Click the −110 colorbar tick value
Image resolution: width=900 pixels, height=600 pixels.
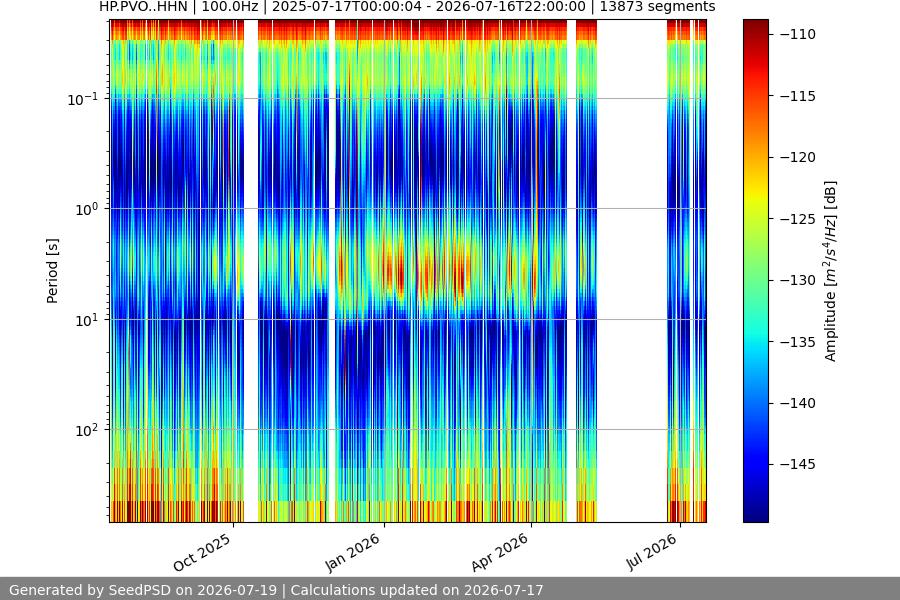798,34
